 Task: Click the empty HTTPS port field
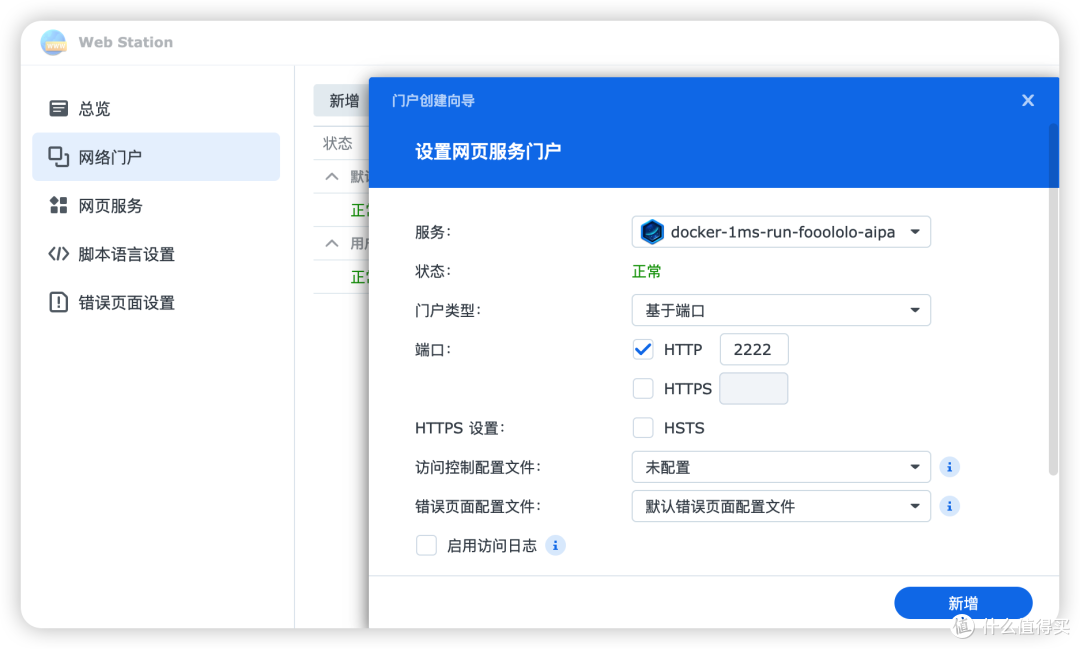tap(754, 389)
